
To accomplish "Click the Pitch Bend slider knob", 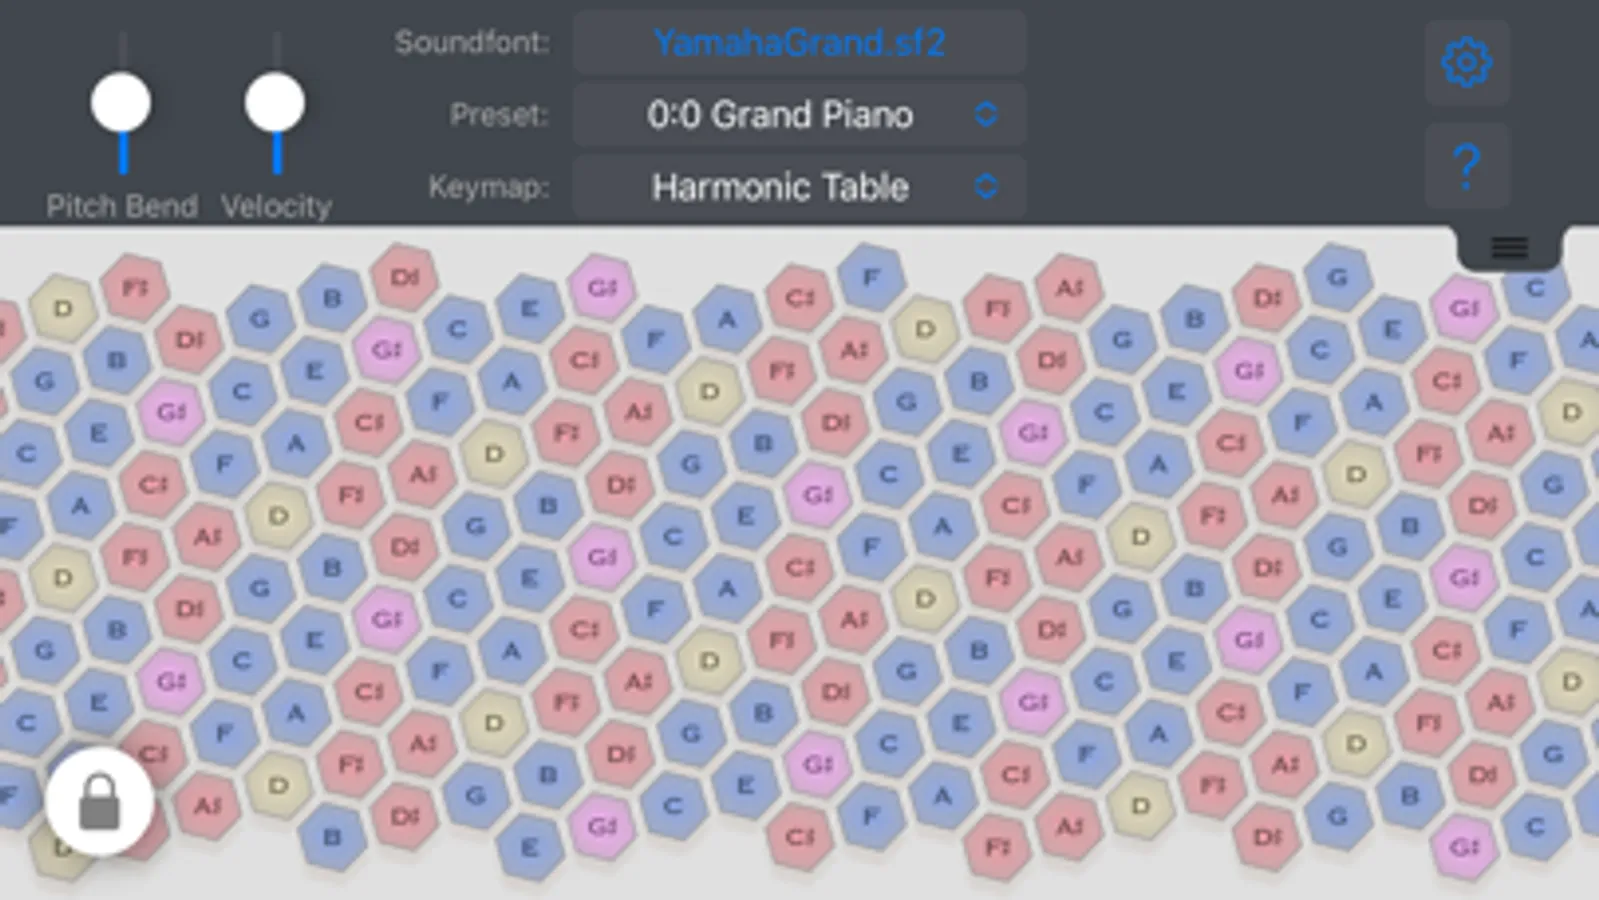I will tap(121, 102).
